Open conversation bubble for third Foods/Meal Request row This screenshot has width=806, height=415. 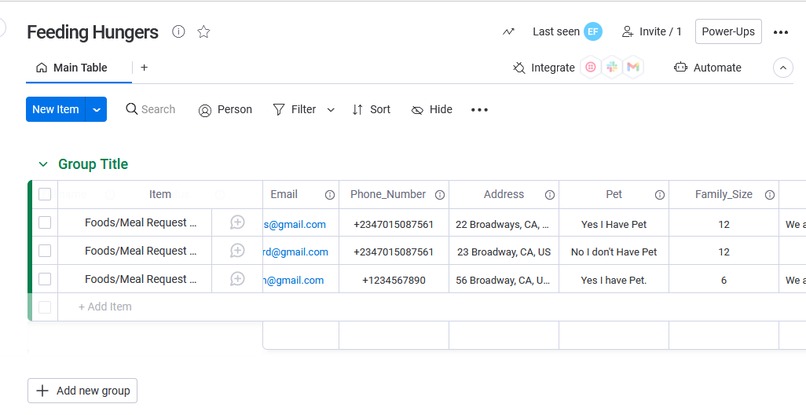tap(237, 279)
